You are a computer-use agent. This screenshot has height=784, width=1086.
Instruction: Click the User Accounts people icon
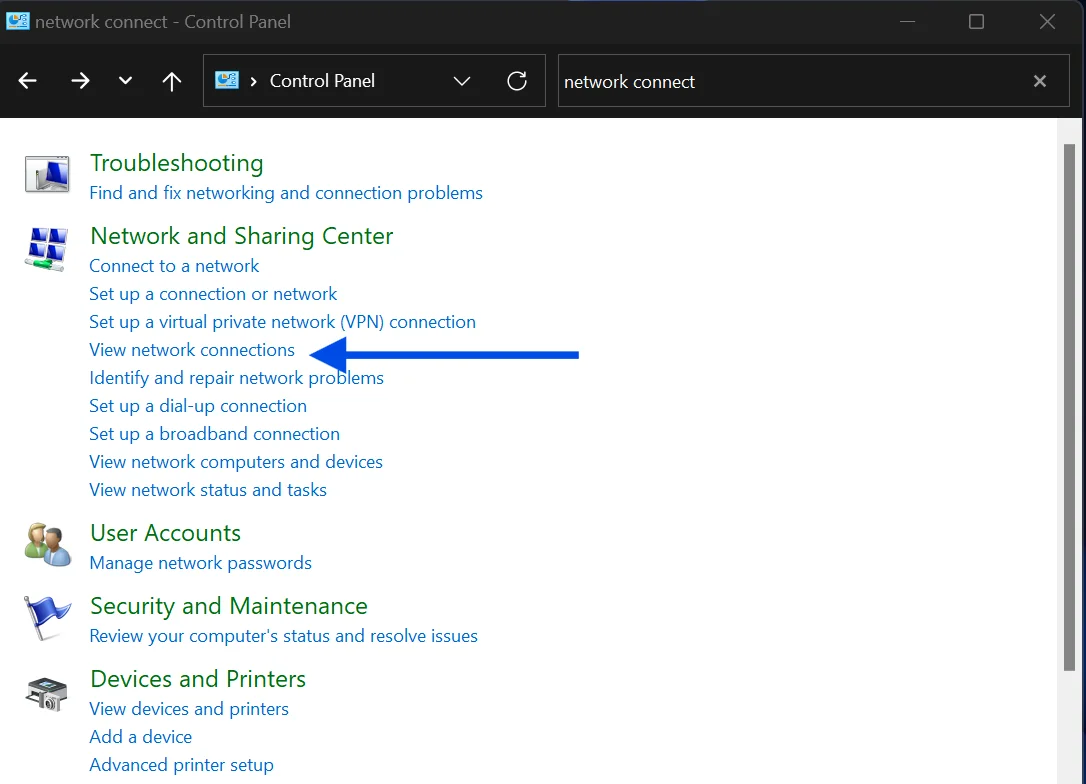[47, 545]
